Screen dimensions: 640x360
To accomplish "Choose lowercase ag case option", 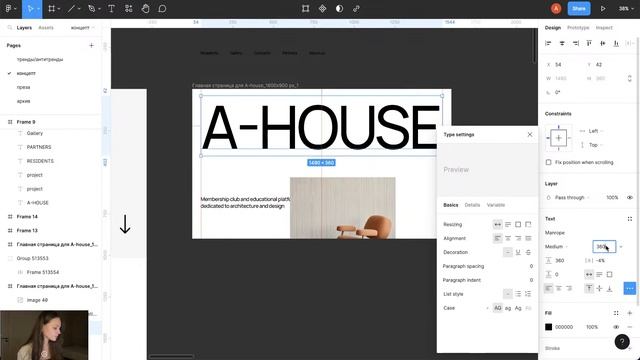I will coord(508,308).
